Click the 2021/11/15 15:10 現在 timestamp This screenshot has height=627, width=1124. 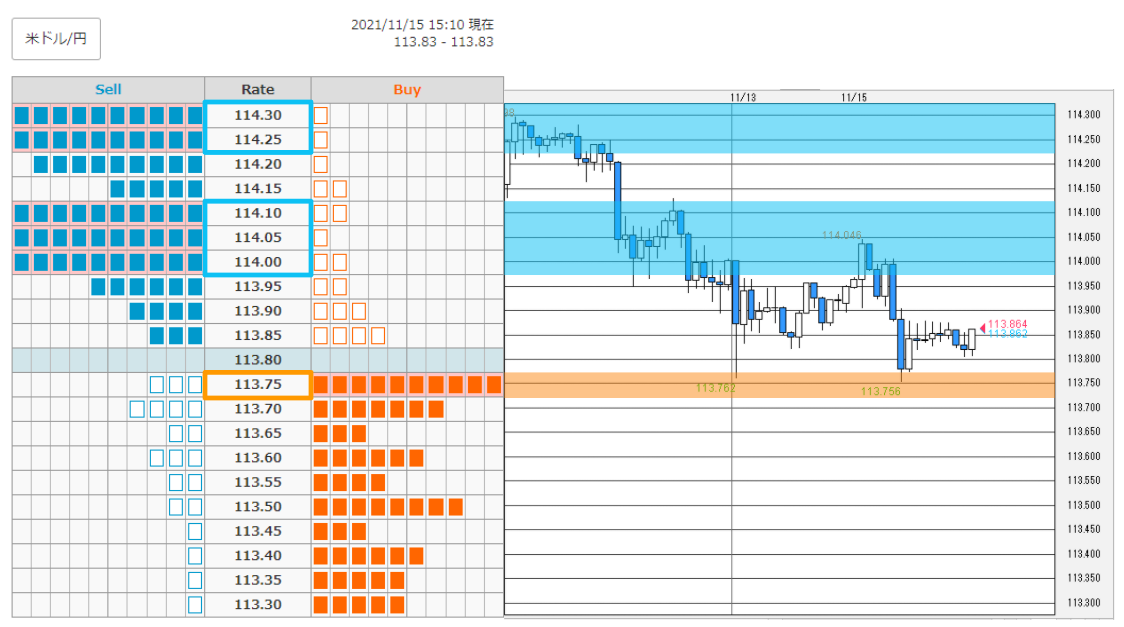tap(422, 24)
